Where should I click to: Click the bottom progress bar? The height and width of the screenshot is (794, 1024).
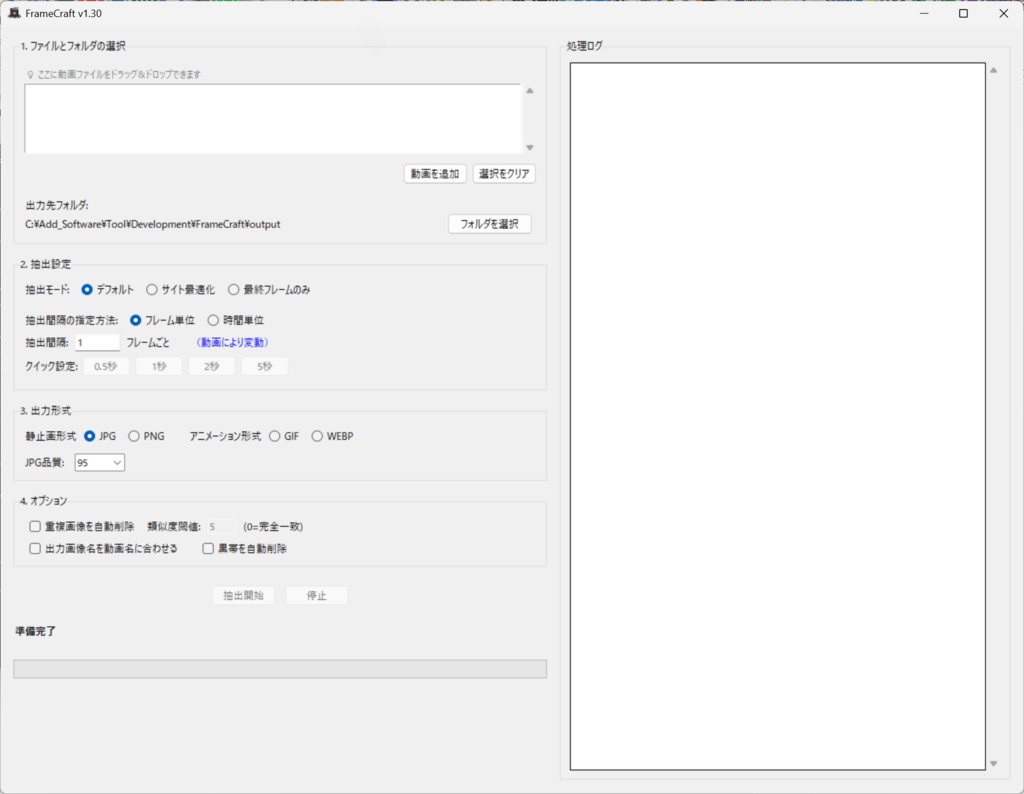tap(280, 669)
